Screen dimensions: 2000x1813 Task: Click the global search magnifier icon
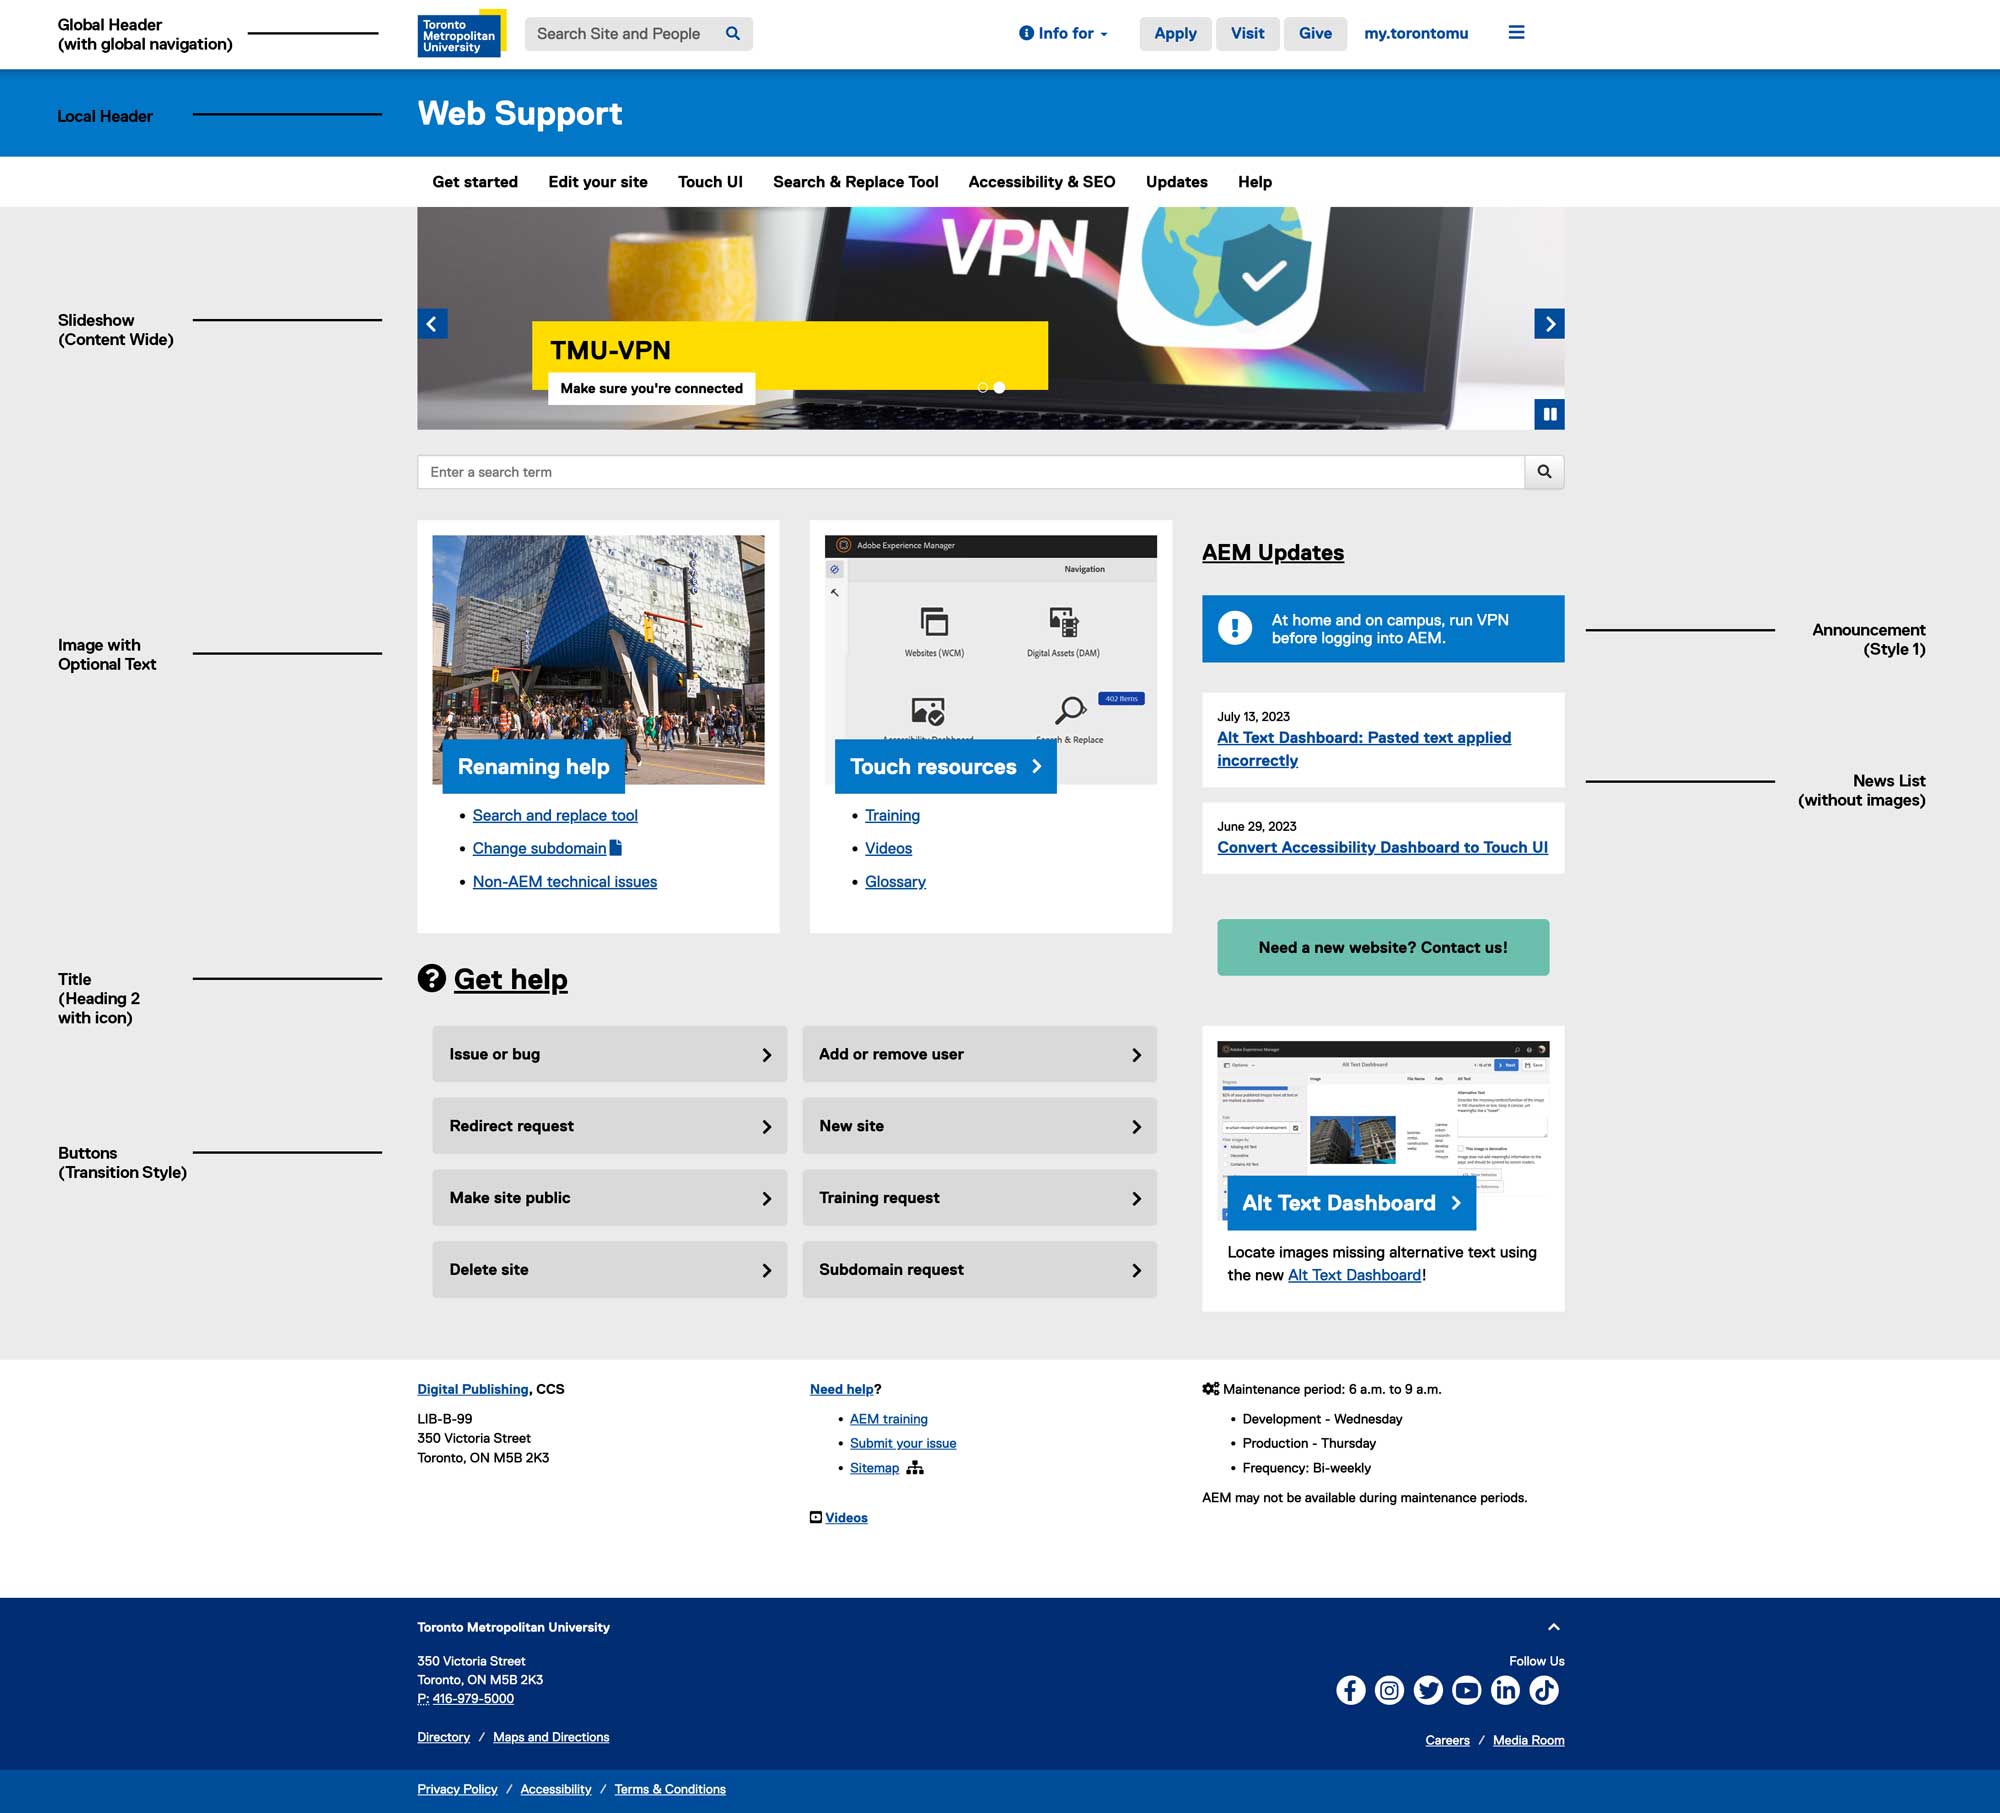click(x=733, y=33)
